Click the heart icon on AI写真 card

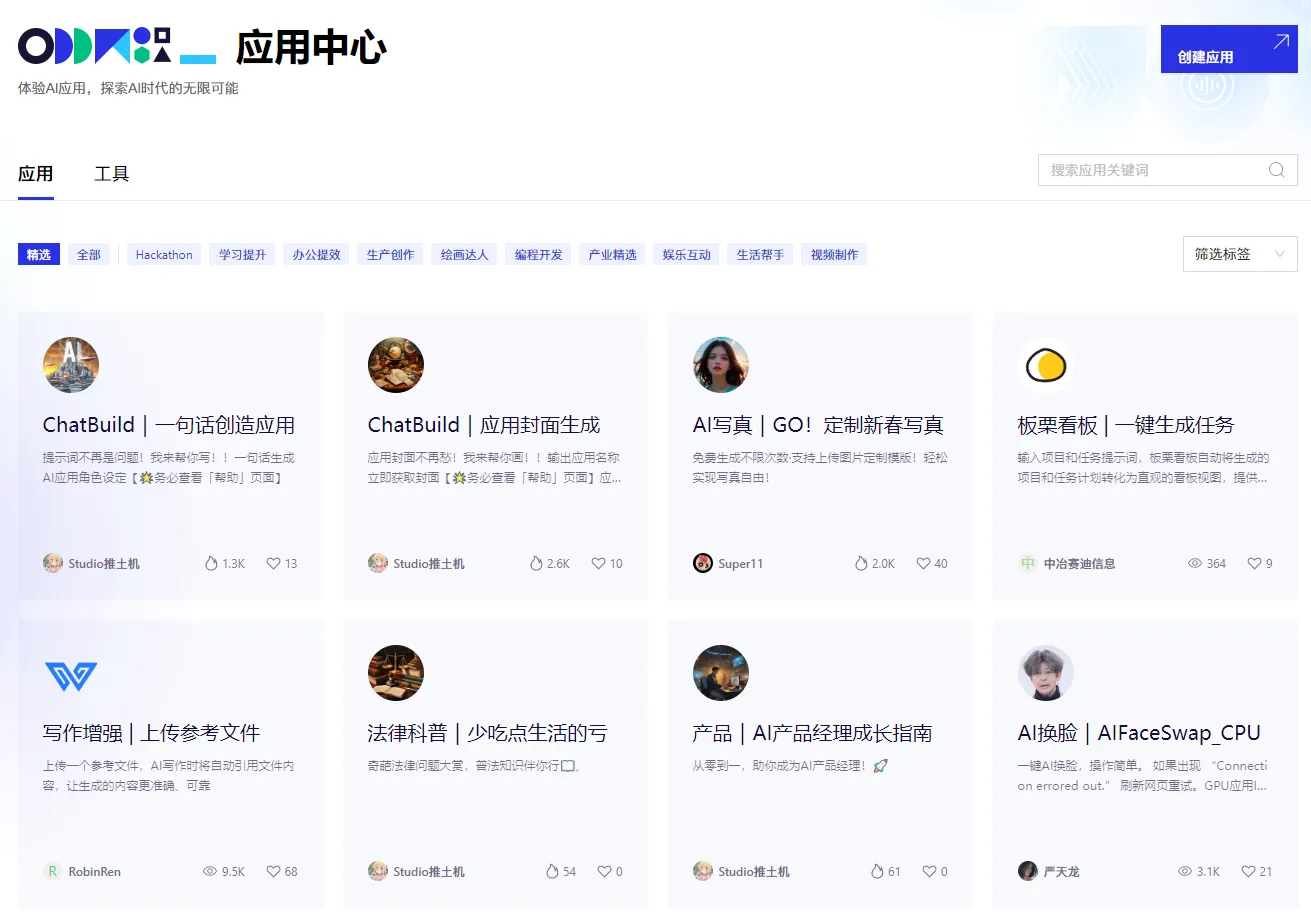[923, 564]
